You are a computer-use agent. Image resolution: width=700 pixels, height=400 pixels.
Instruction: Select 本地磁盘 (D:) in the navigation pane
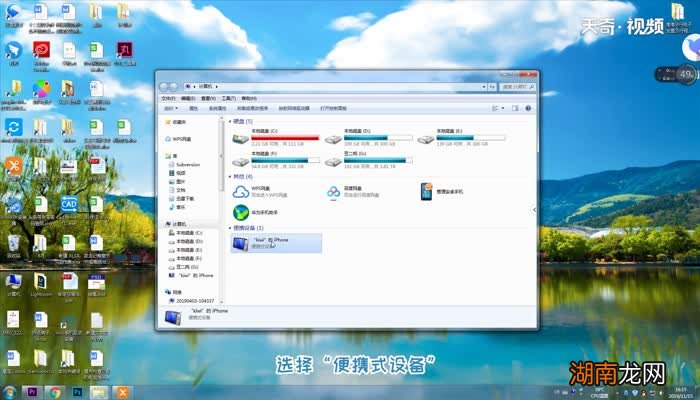coord(186,242)
